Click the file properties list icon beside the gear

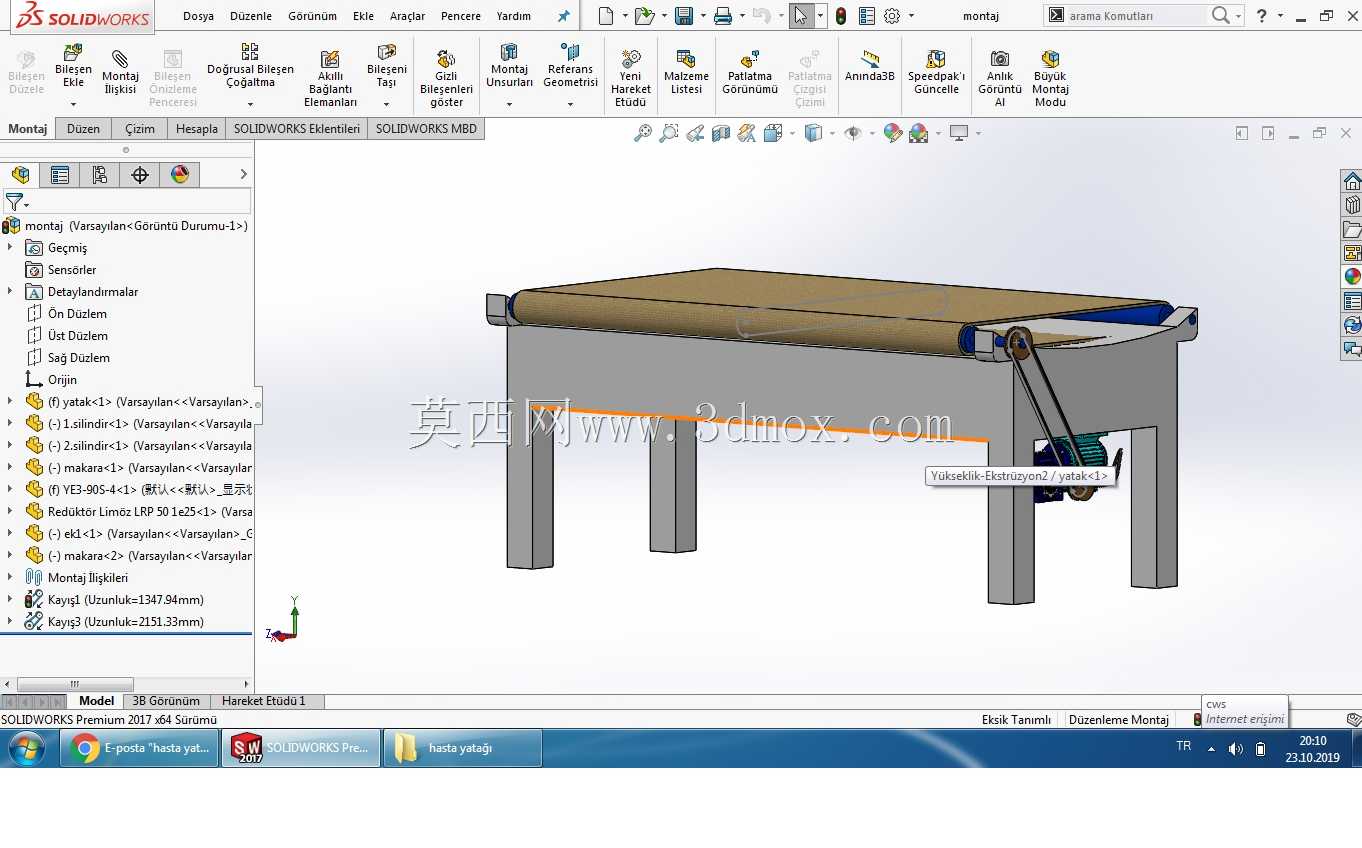pyautogui.click(x=866, y=16)
